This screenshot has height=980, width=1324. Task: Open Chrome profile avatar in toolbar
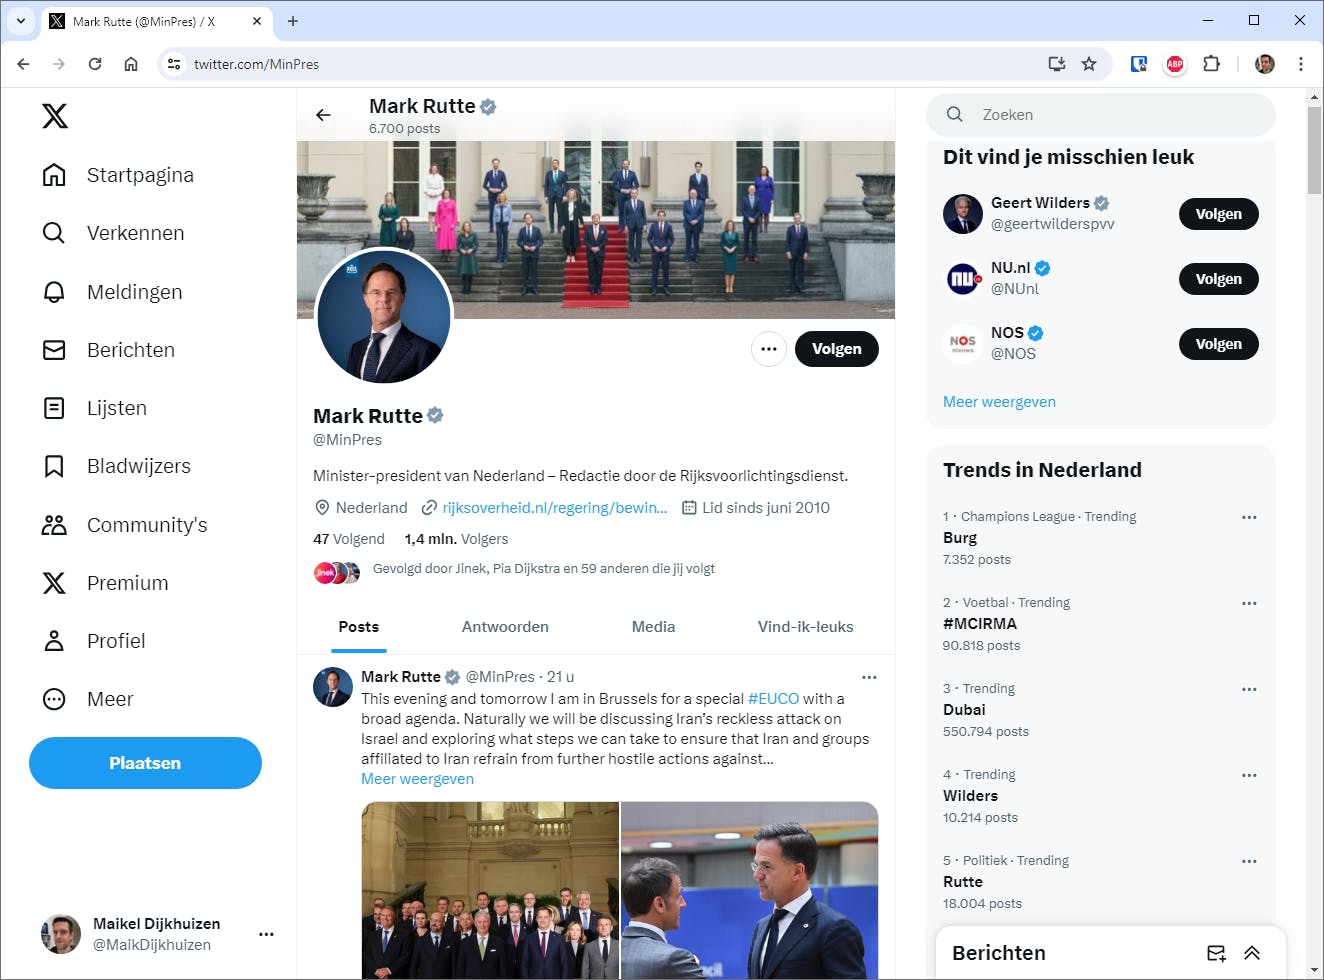point(1265,64)
